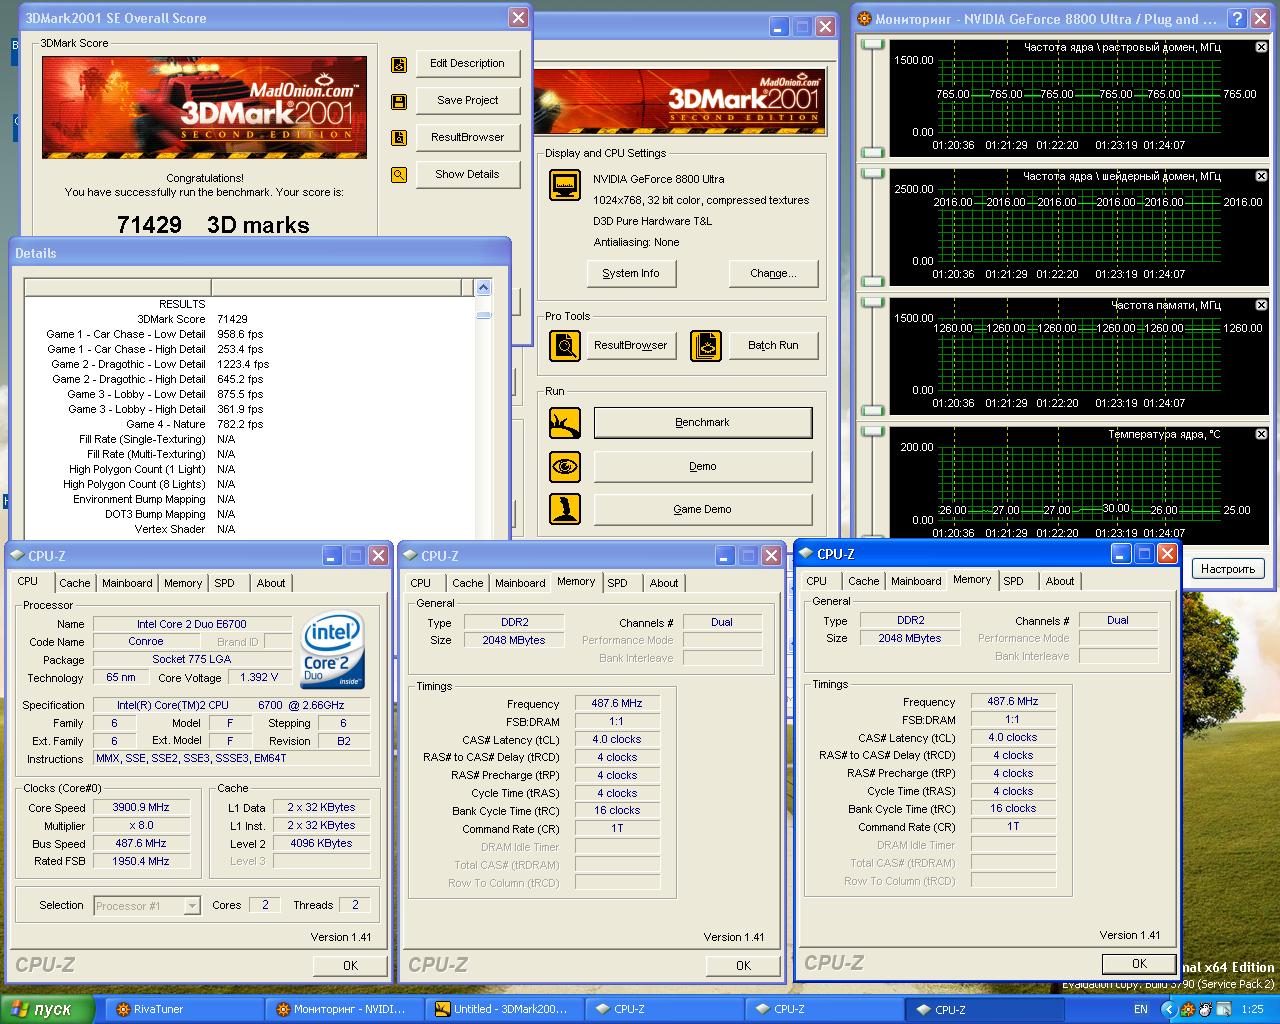Click the Level 2 cache value 4096 KBytes
The image size is (1280, 1024).
321,843
